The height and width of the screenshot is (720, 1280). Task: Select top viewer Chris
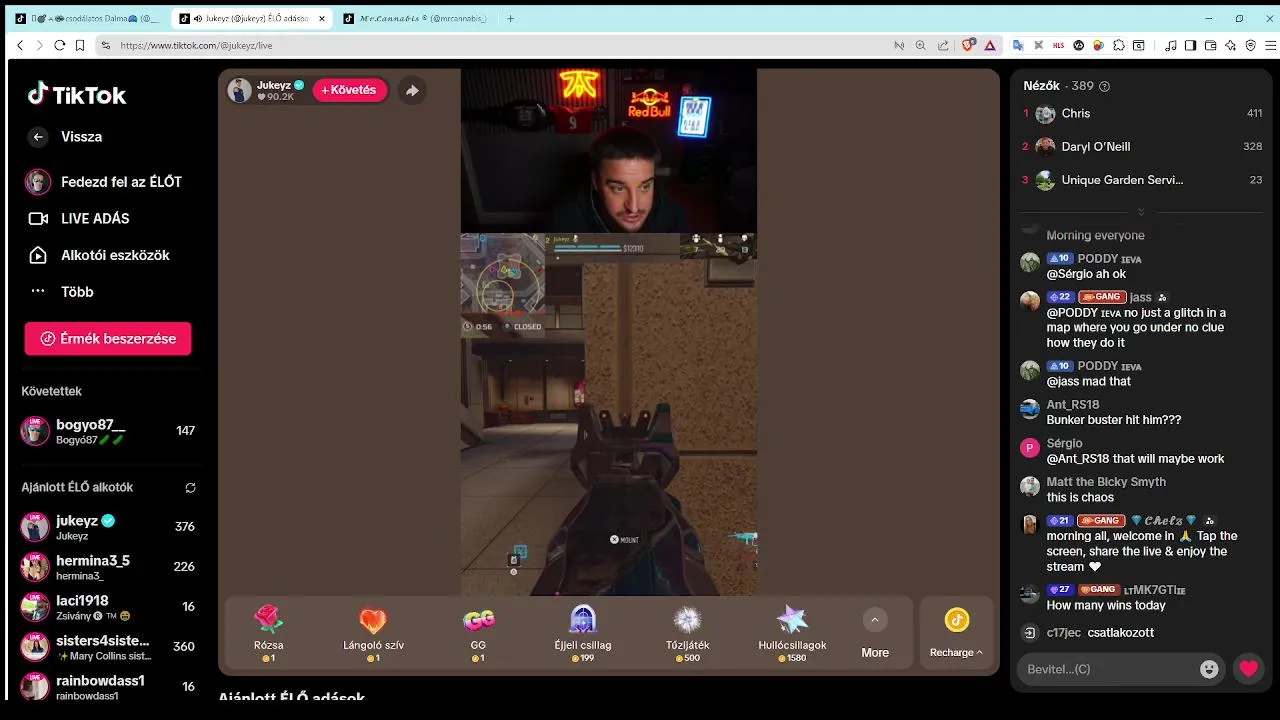(x=1141, y=114)
